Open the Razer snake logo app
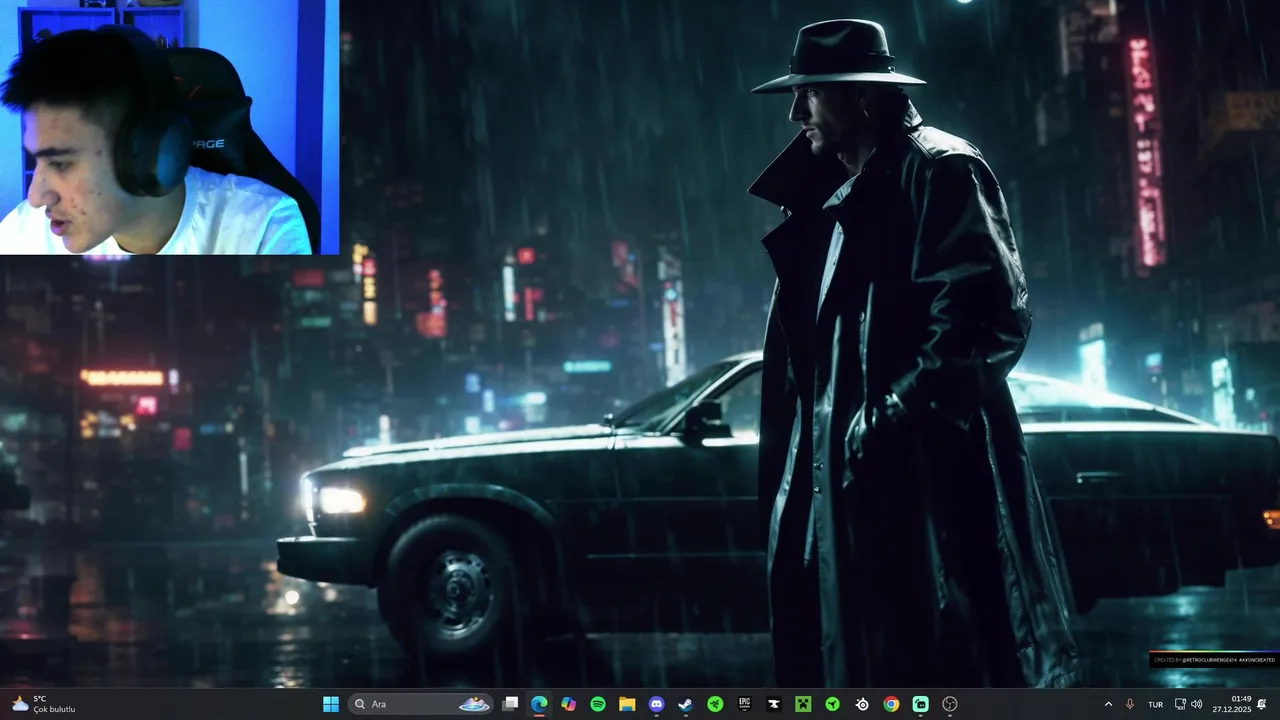This screenshot has height=720, width=1280. (715, 704)
